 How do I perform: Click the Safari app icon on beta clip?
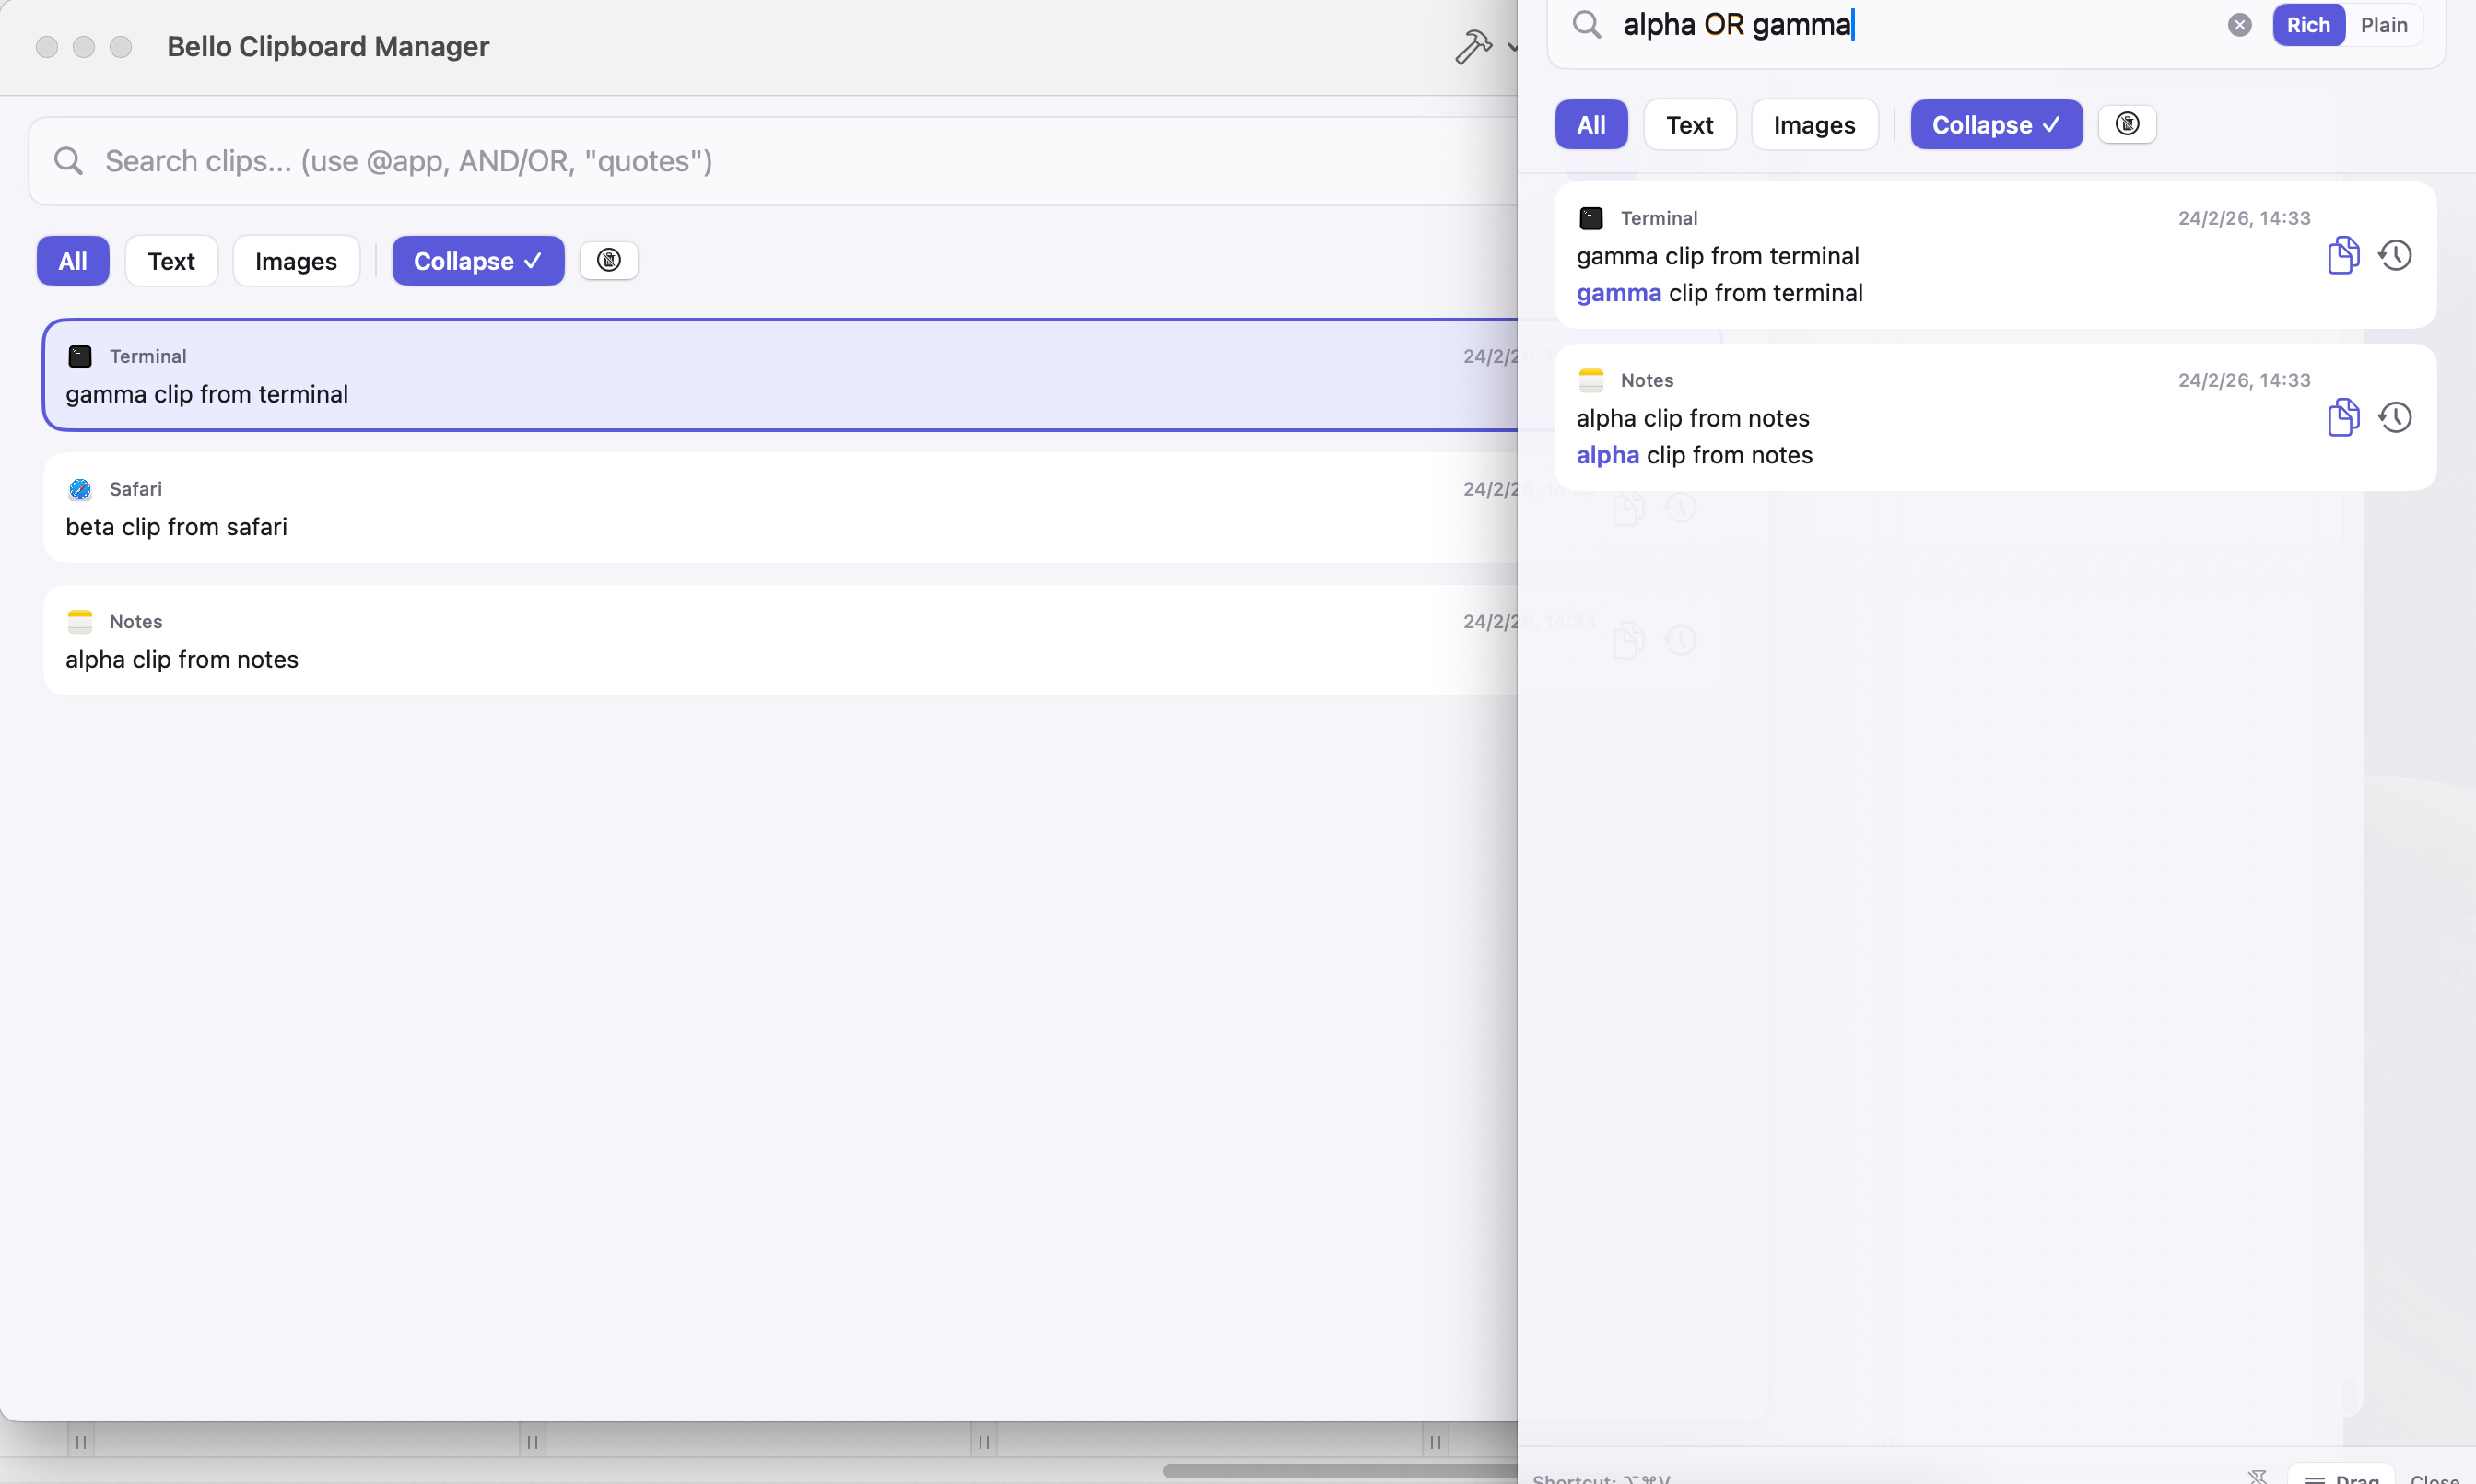point(80,489)
